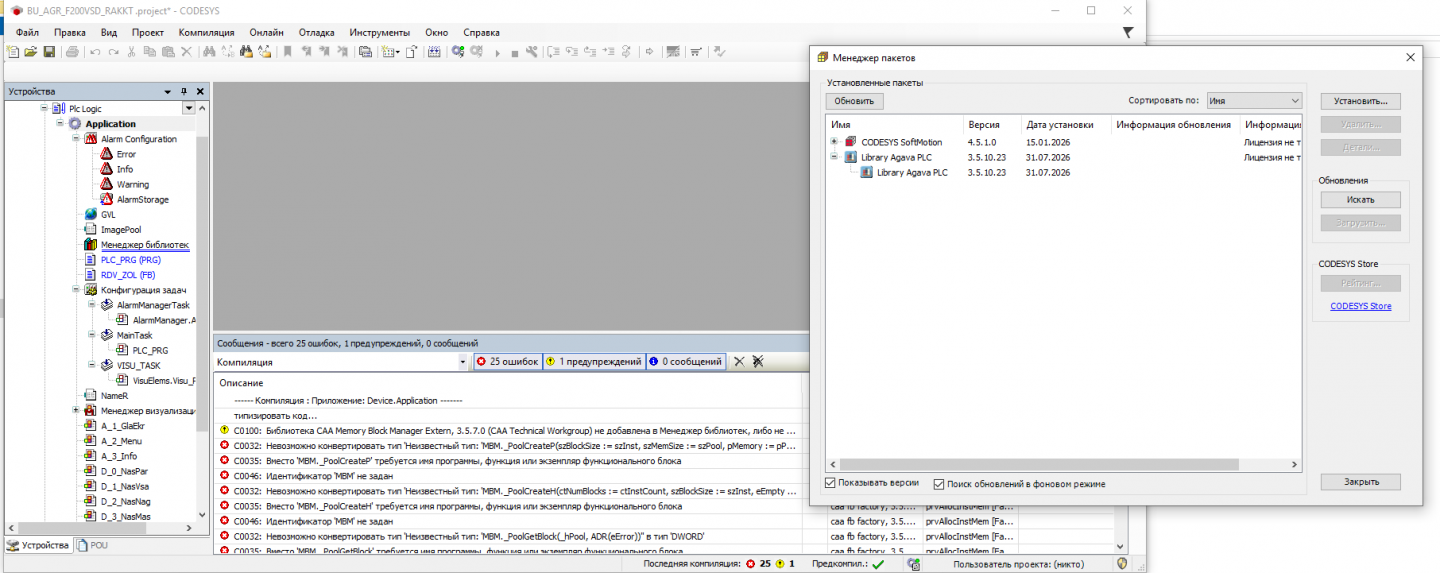Open the Компиляция menu
This screenshot has height=573, width=1440.
pyautogui.click(x=206, y=32)
